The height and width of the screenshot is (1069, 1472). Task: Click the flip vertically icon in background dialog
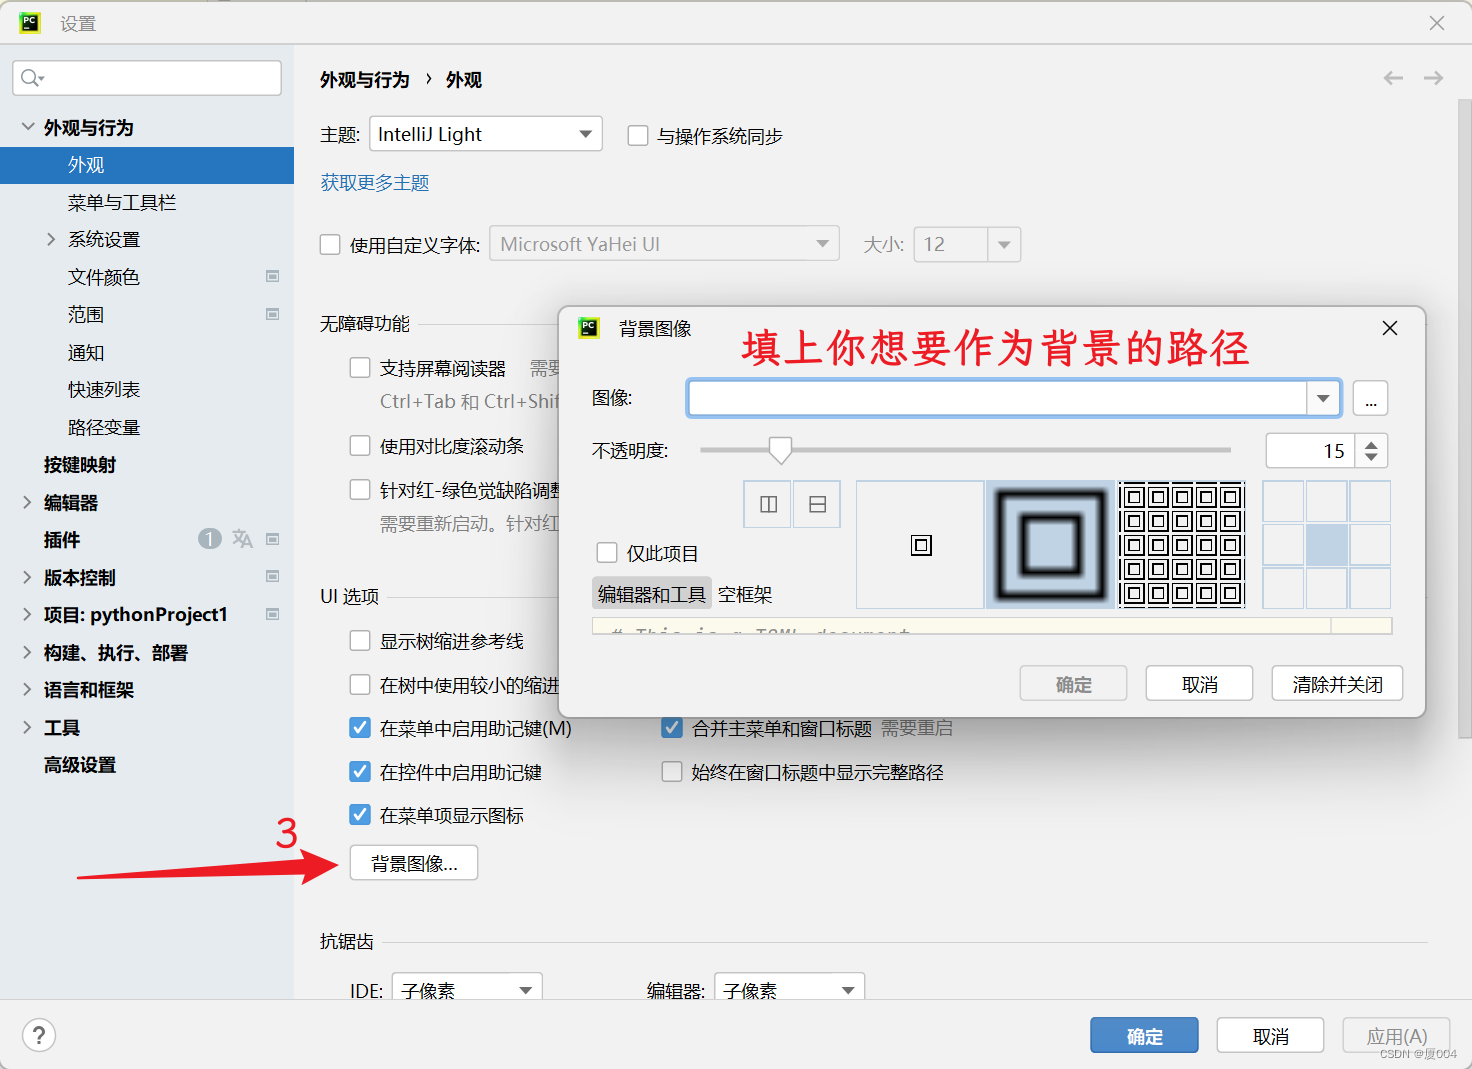coord(817,505)
